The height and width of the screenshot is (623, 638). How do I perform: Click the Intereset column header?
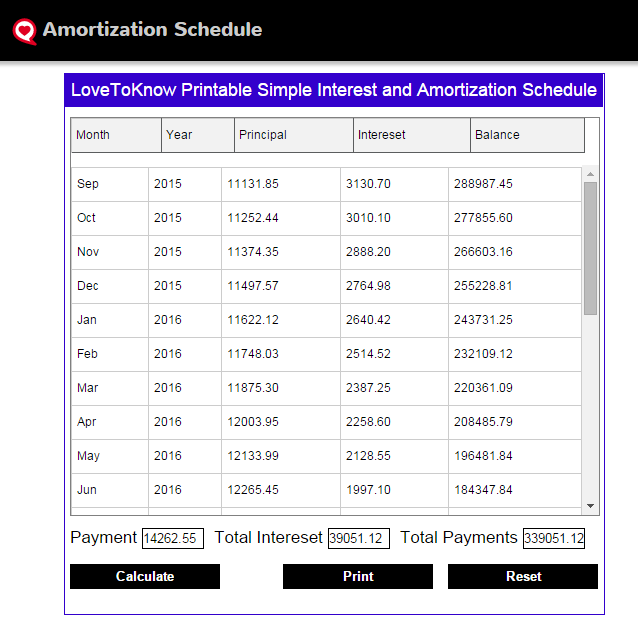412,135
